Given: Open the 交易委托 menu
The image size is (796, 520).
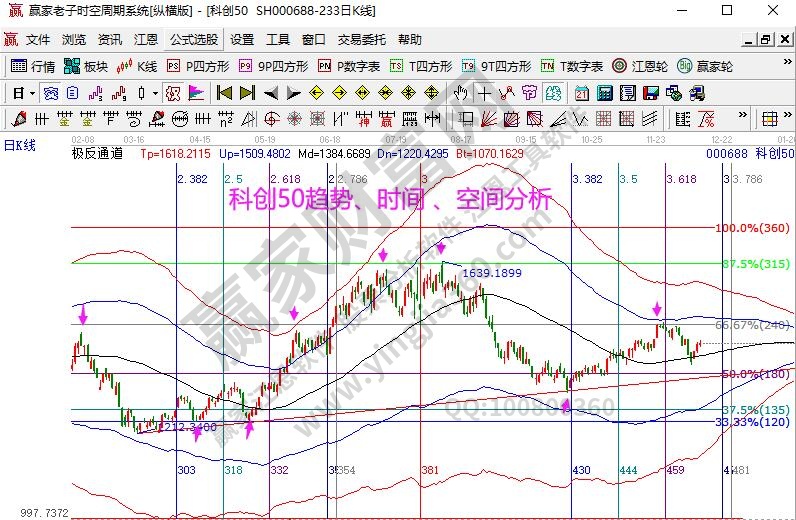Looking at the screenshot, I should [361, 40].
